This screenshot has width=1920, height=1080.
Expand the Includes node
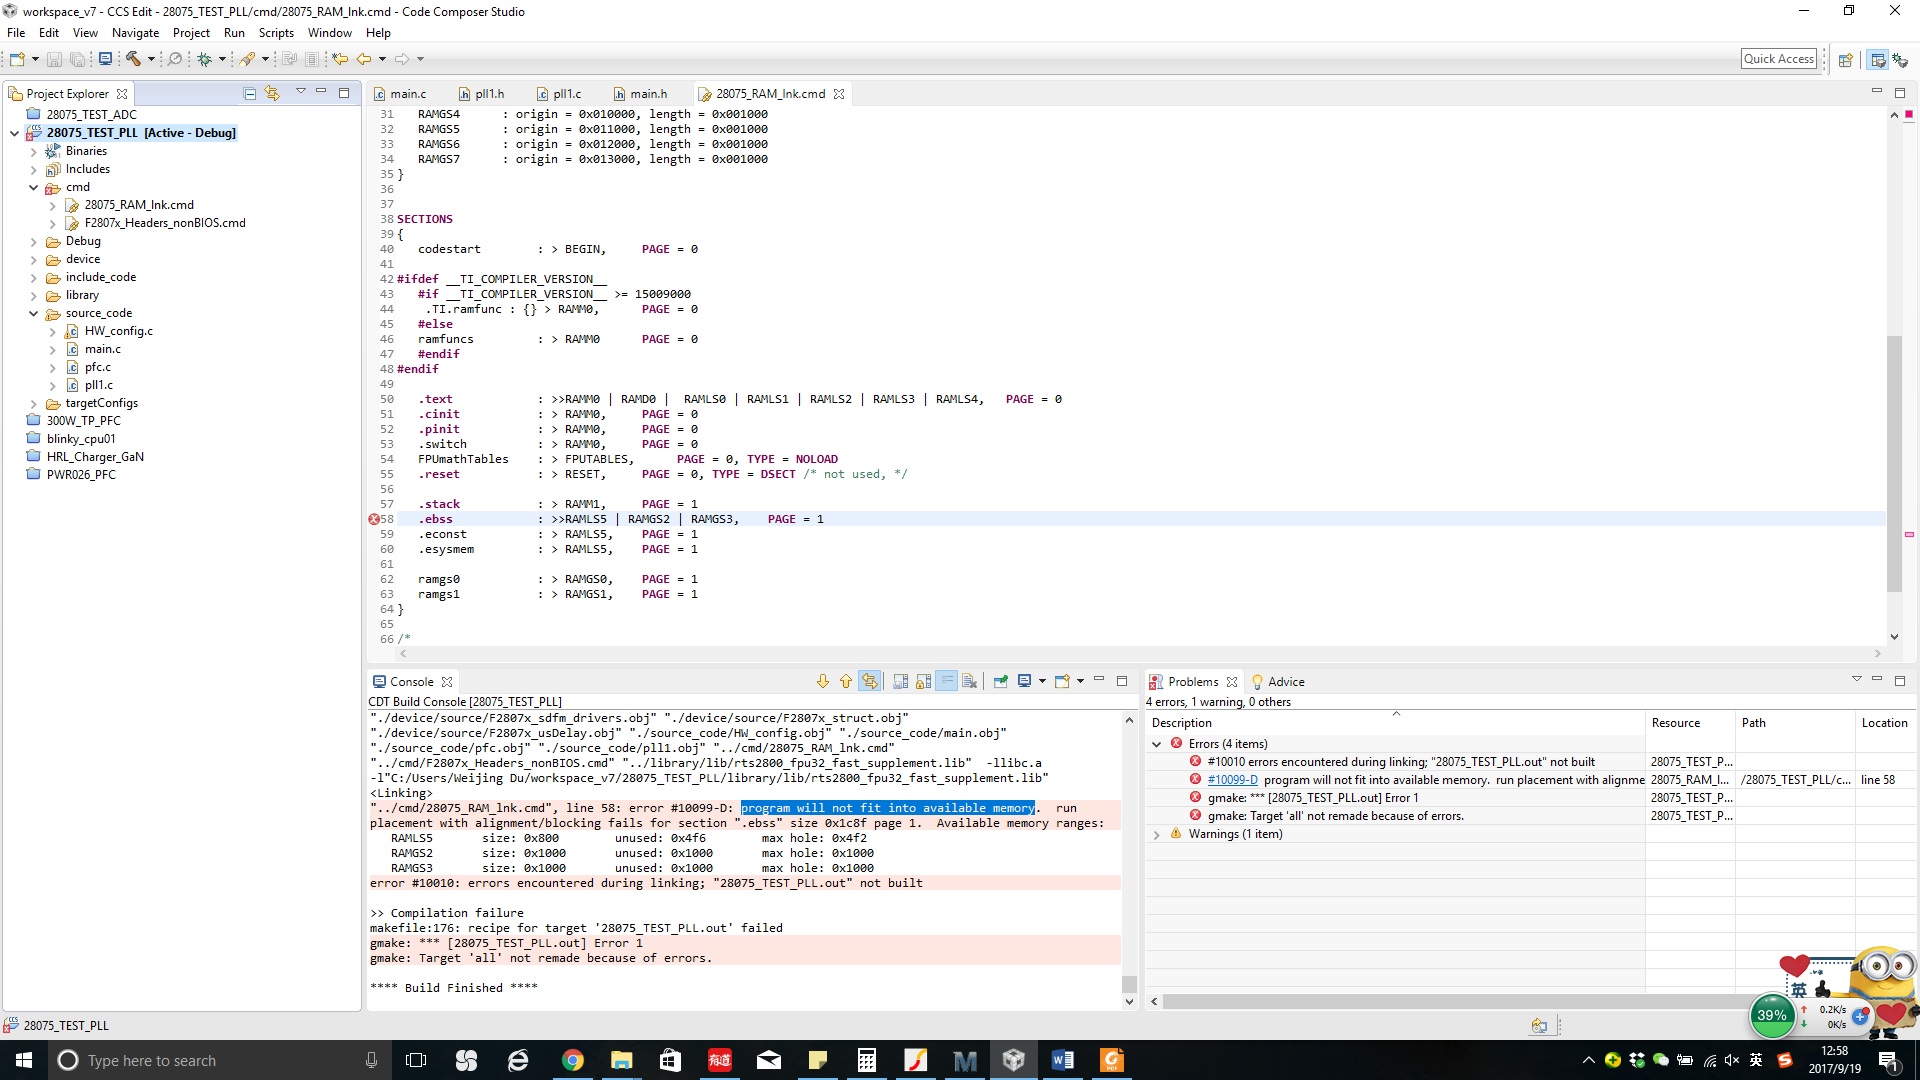(33, 169)
